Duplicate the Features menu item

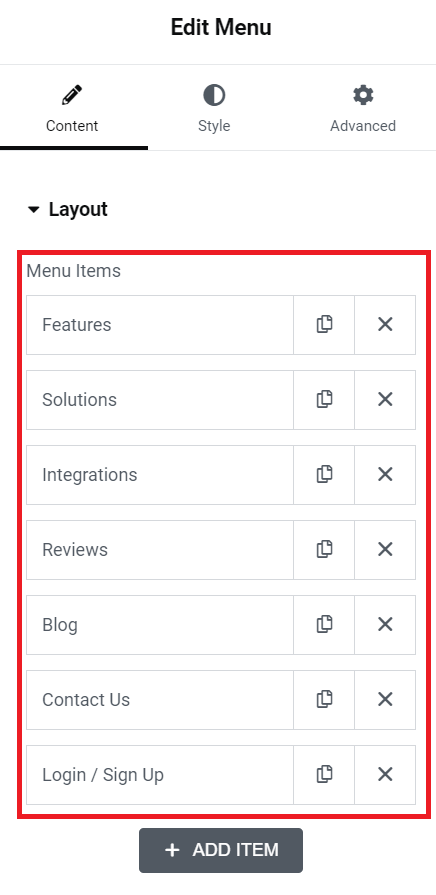point(324,325)
